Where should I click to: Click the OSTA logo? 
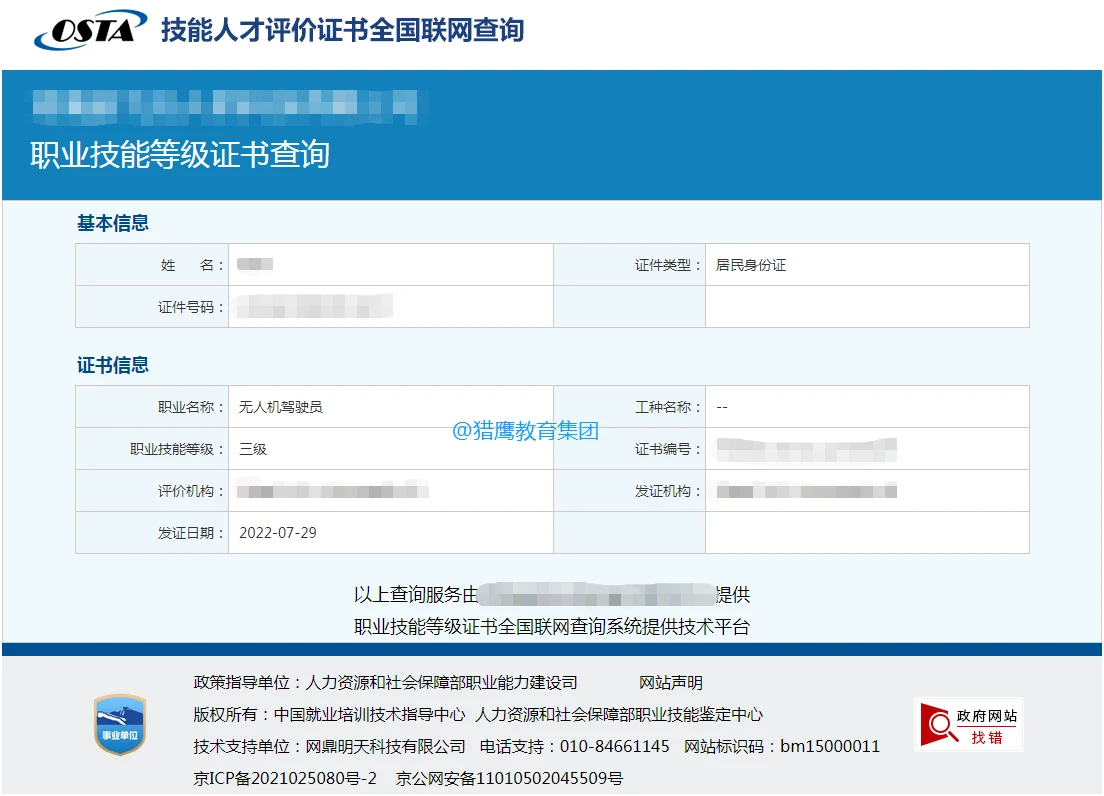91,30
